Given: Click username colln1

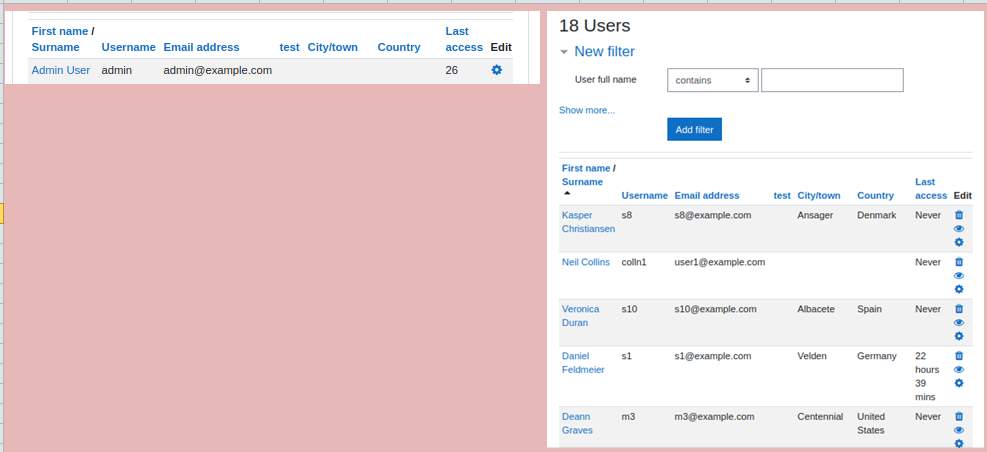Looking at the screenshot, I should click(x=634, y=262).
